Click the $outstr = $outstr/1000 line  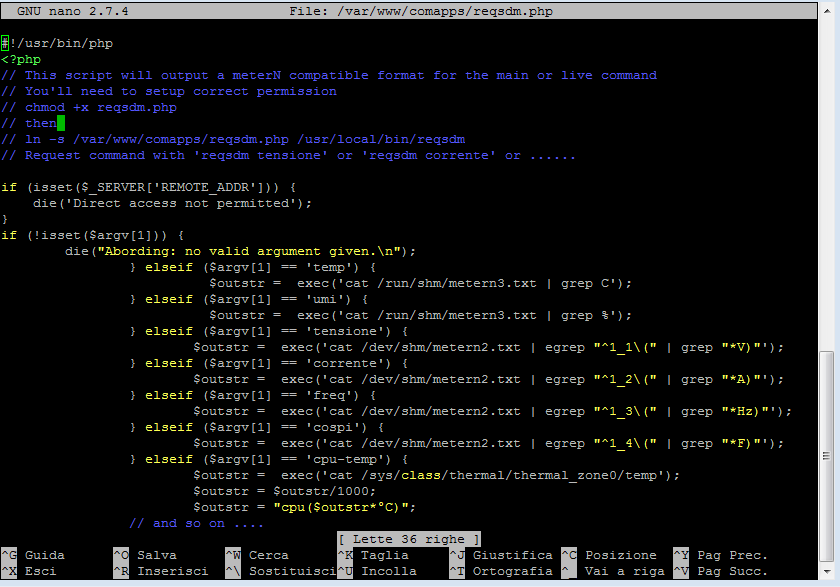(x=284, y=492)
